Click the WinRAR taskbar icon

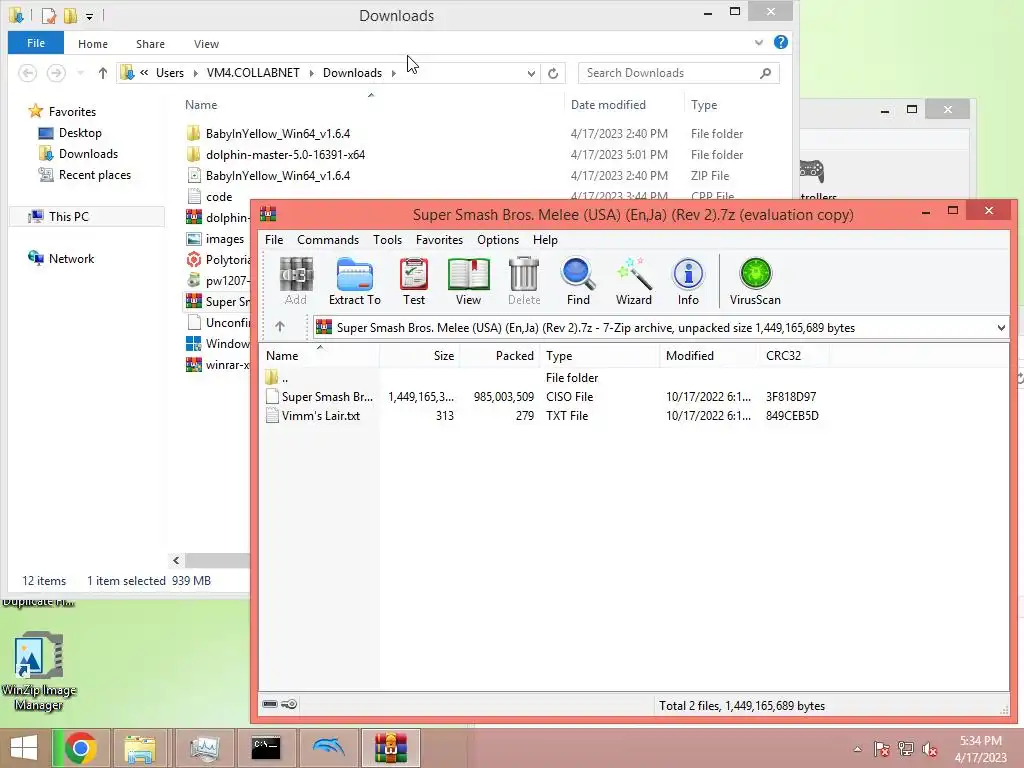pos(391,748)
